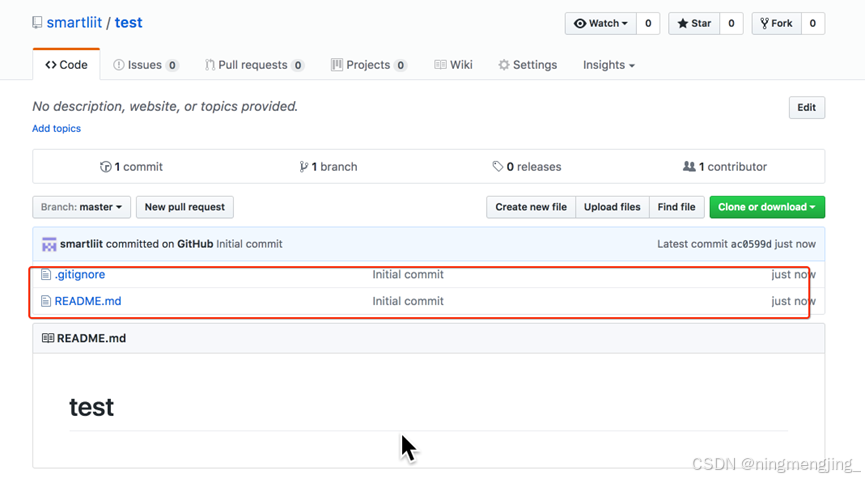
Task: Click the Projects count badge 0
Action: pyautogui.click(x=401, y=65)
